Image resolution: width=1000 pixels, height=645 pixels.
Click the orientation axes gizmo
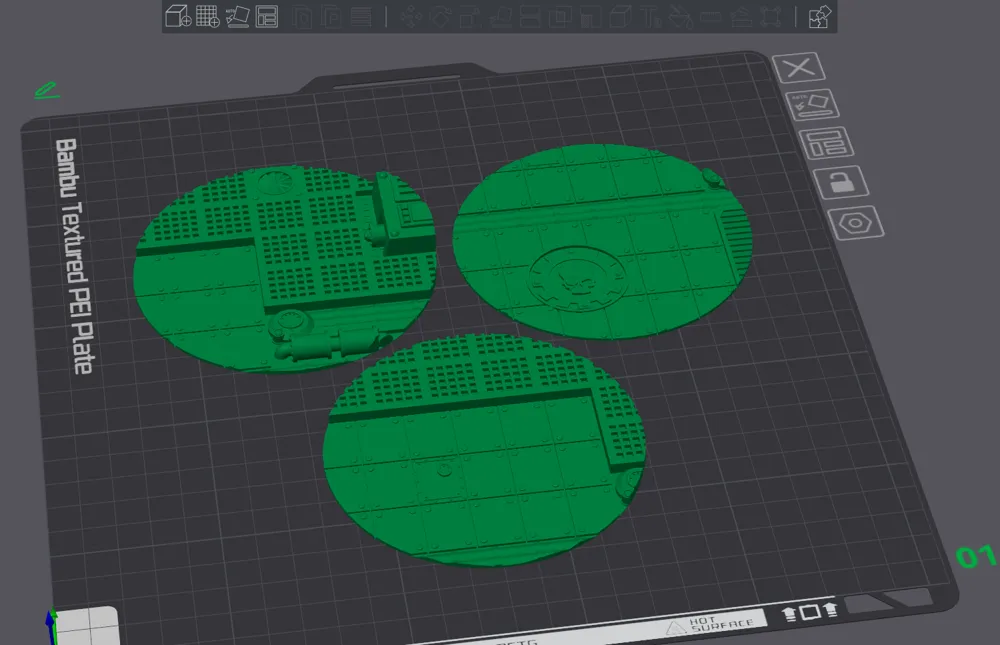click(50, 625)
